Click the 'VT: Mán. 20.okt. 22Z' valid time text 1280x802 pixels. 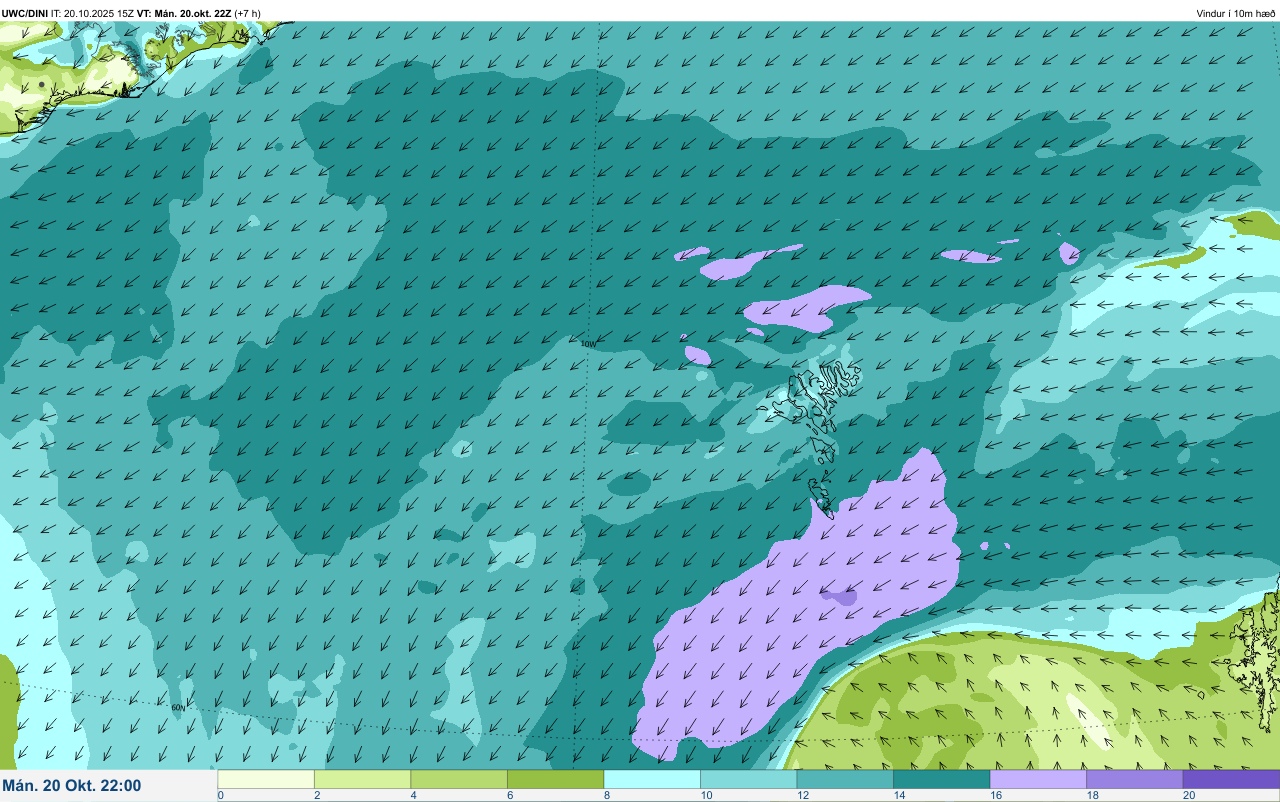click(x=184, y=13)
